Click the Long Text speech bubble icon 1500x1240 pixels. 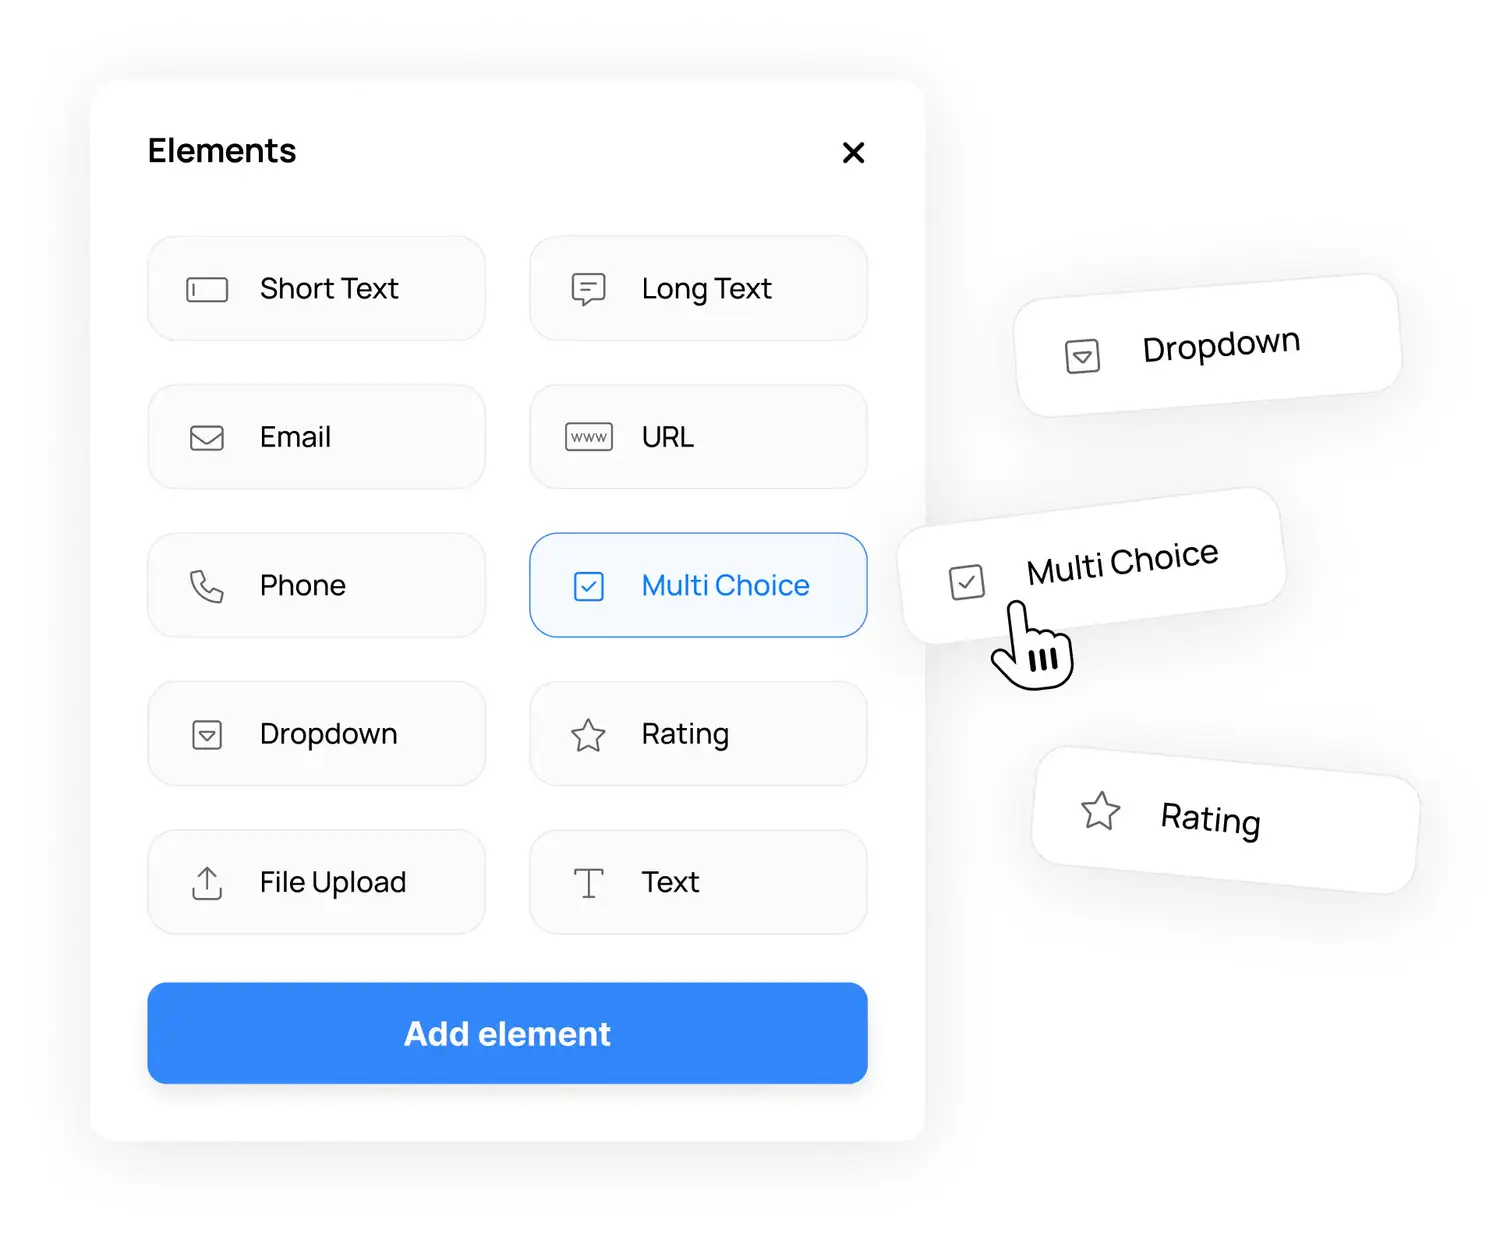[588, 289]
